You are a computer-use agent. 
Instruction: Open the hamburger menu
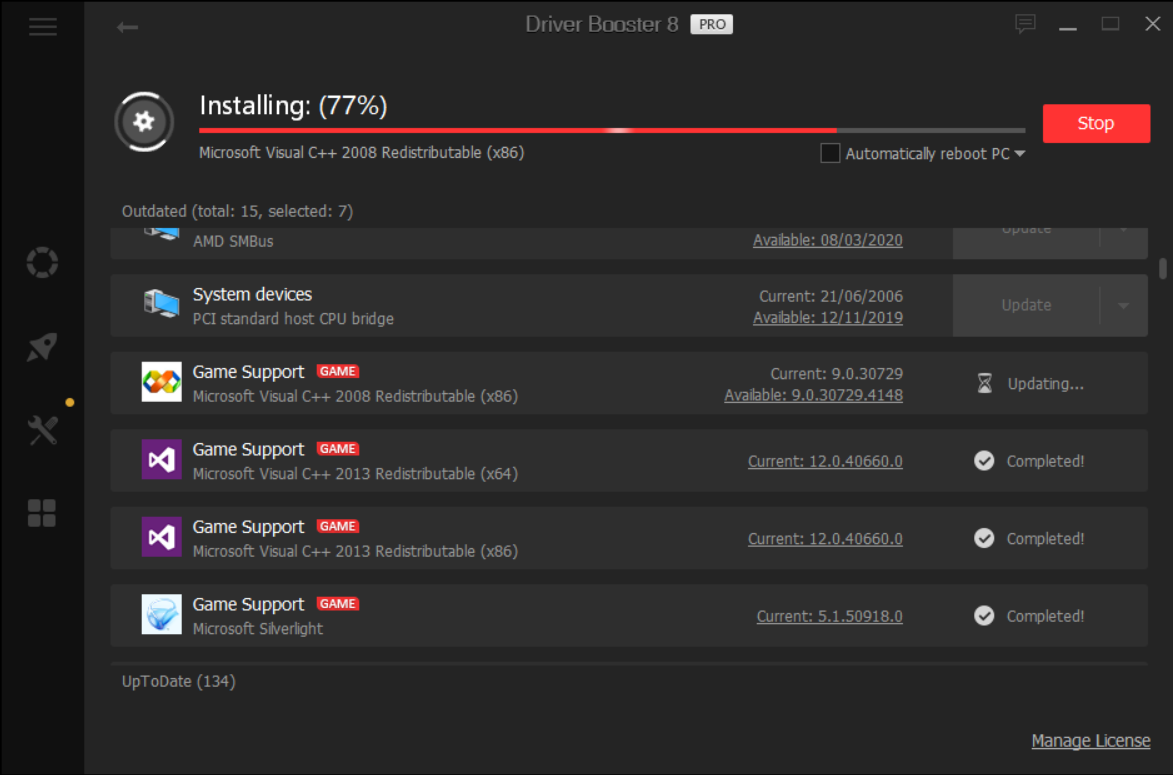click(x=43, y=27)
